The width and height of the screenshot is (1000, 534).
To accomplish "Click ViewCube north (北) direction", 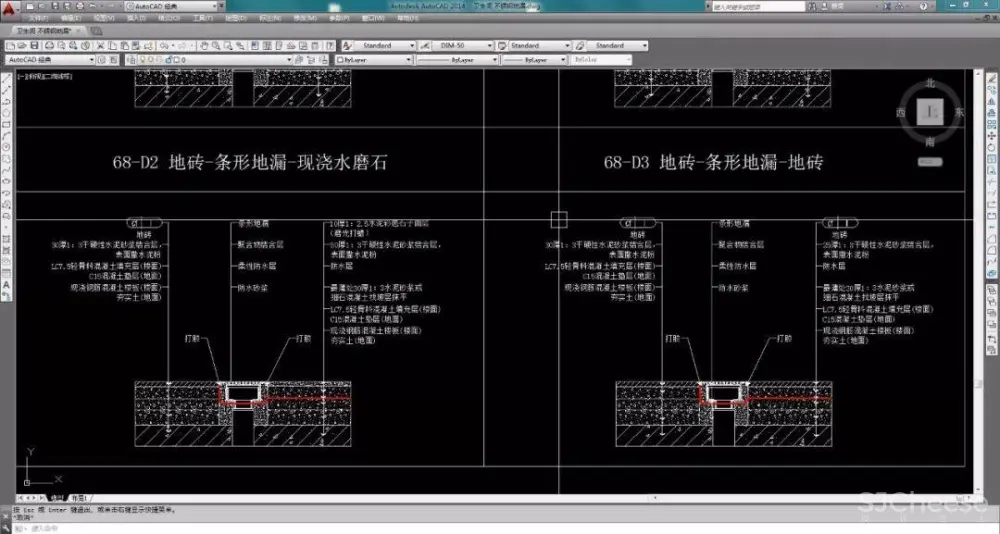I will 930,83.
